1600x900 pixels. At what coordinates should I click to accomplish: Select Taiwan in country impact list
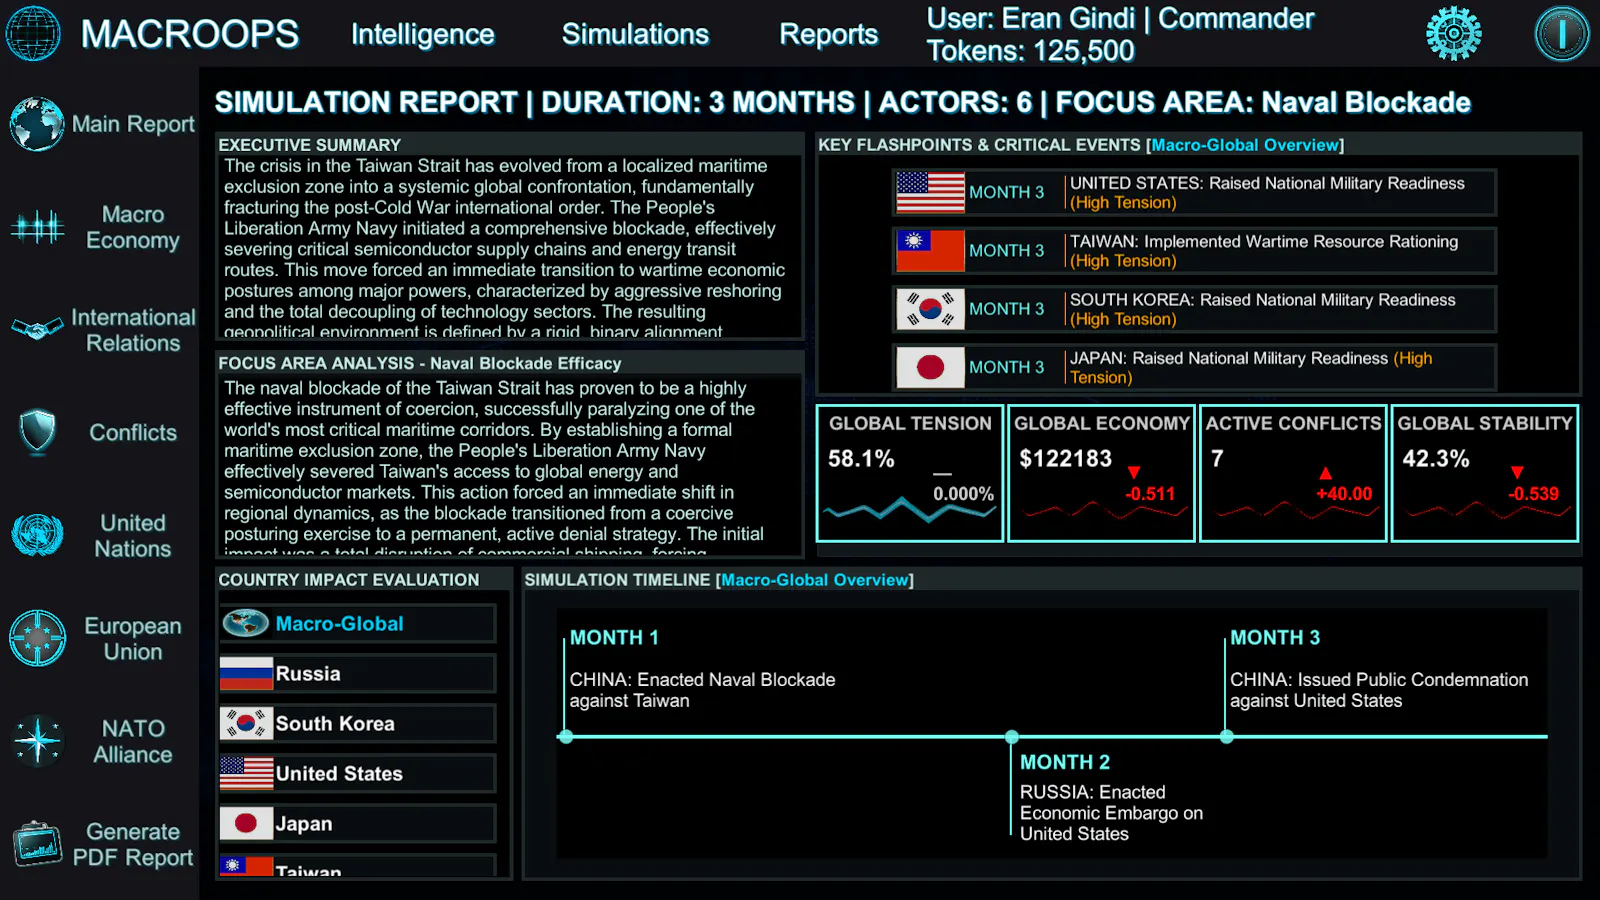click(357, 866)
